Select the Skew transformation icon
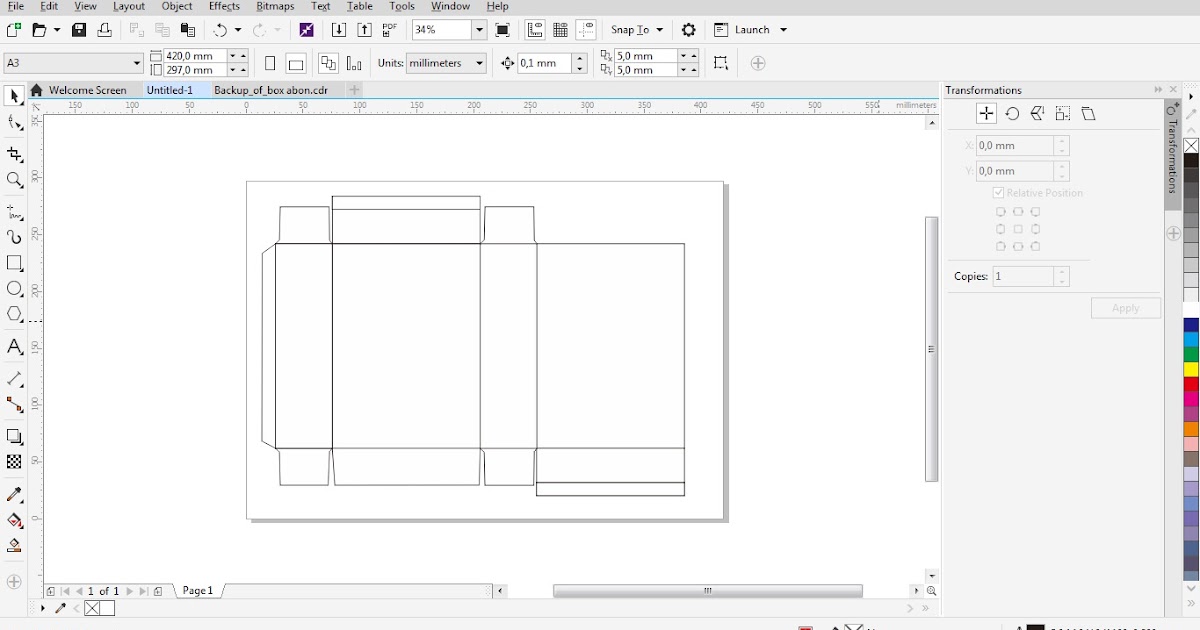 1089,113
